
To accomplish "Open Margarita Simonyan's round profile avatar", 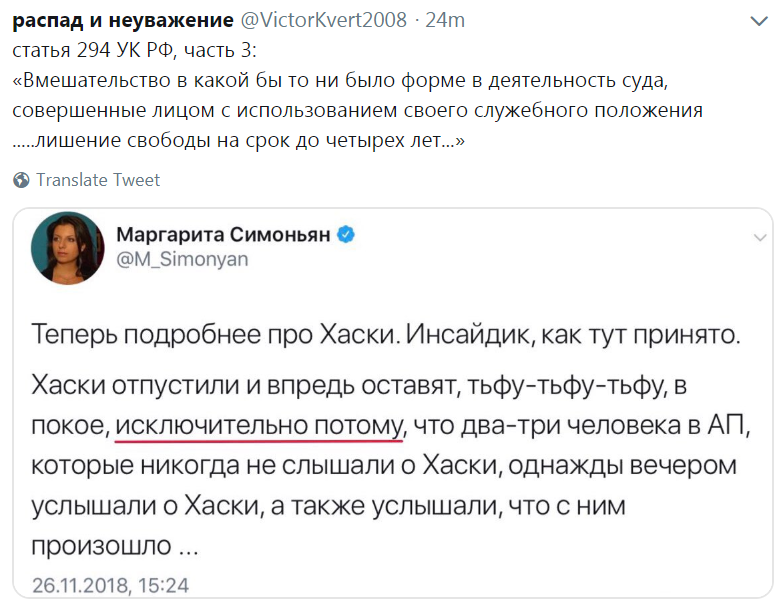I will [68, 247].
